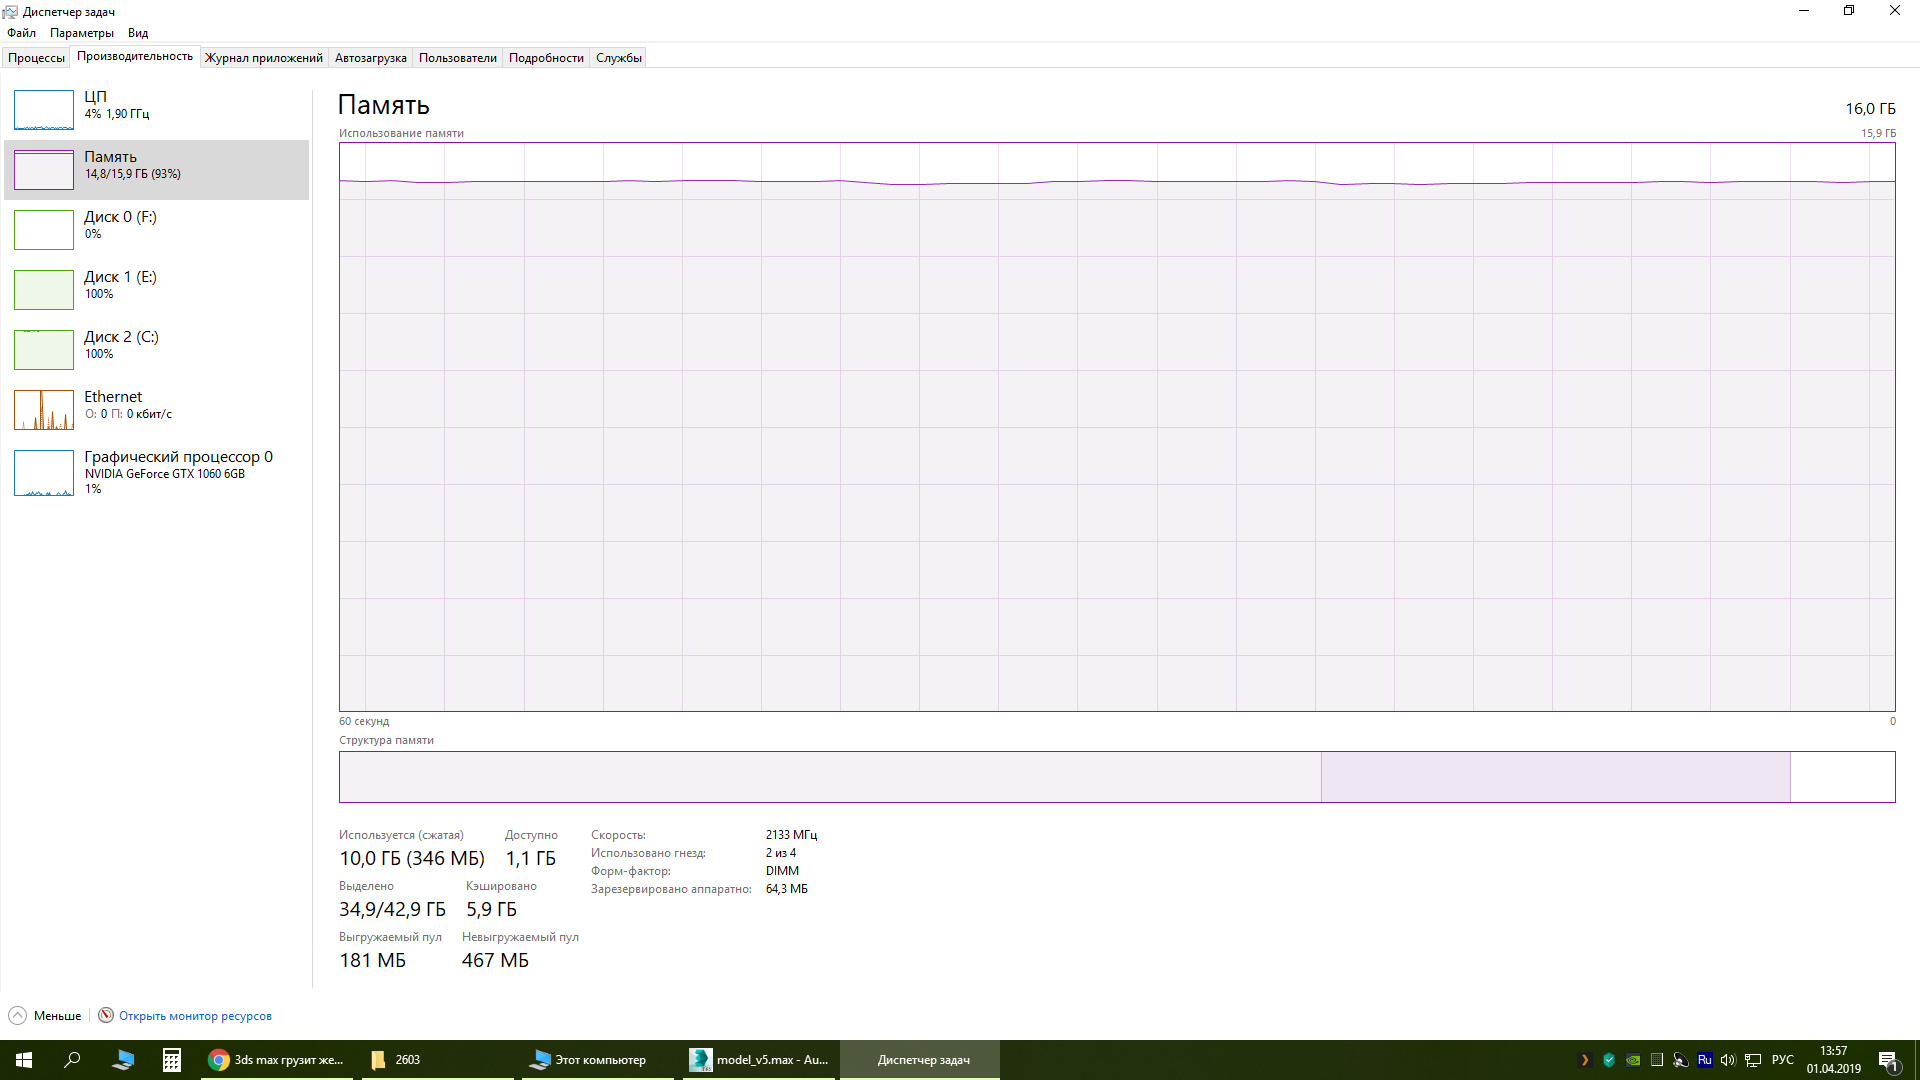
Task: Select Диск 1 (E:) in sidebar
Action: click(x=156, y=290)
